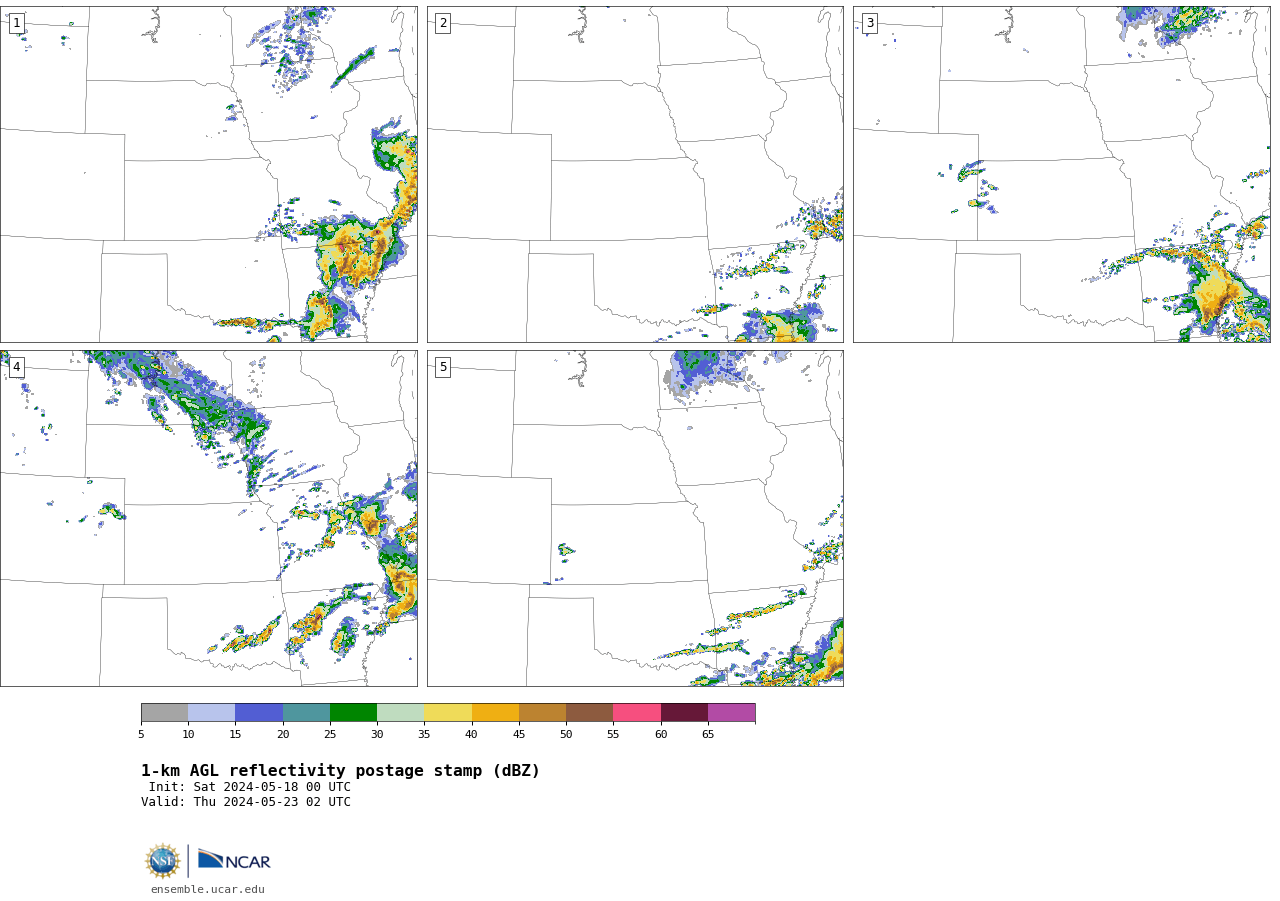This screenshot has width=1280, height=901.
Task: Click the 'Init: Sat 2024-05-18 00 UTC' text
Action: point(250,787)
